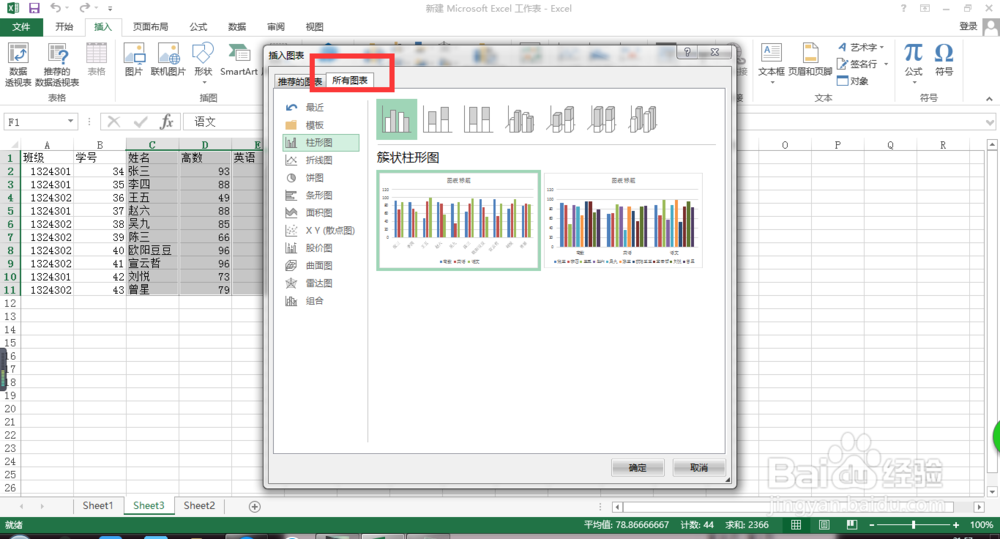The width and height of the screenshot is (1000, 539).
Task: Choose 雷达图 radar chart category
Action: 321,283
